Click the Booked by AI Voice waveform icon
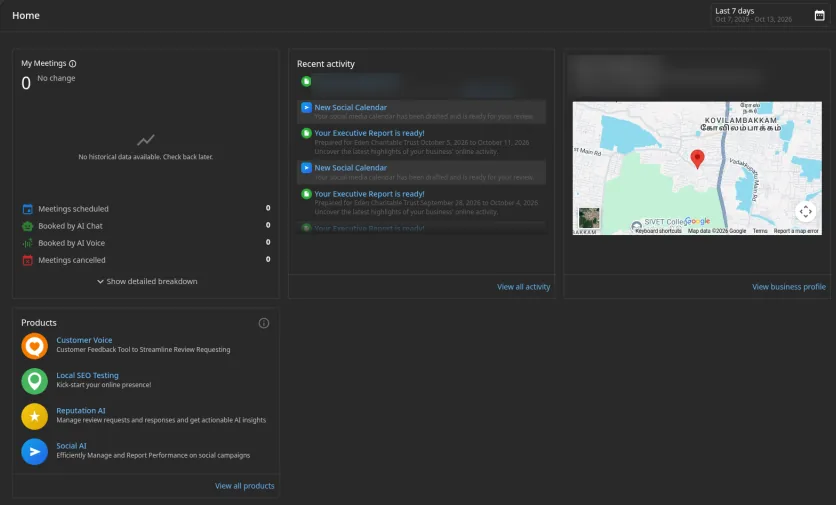The width and height of the screenshot is (836, 505). (x=28, y=243)
